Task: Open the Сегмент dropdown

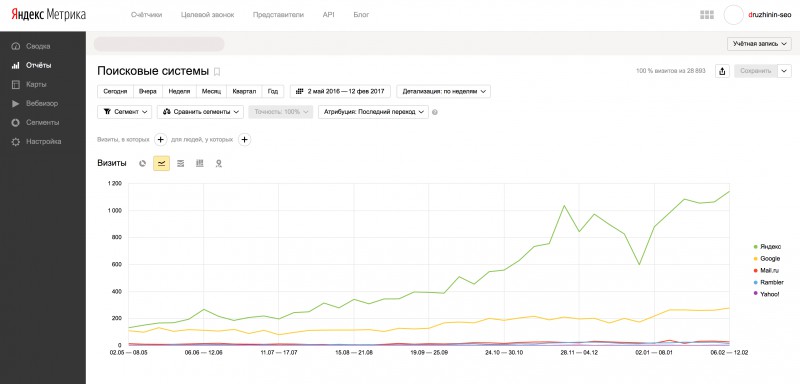Action: [x=124, y=112]
